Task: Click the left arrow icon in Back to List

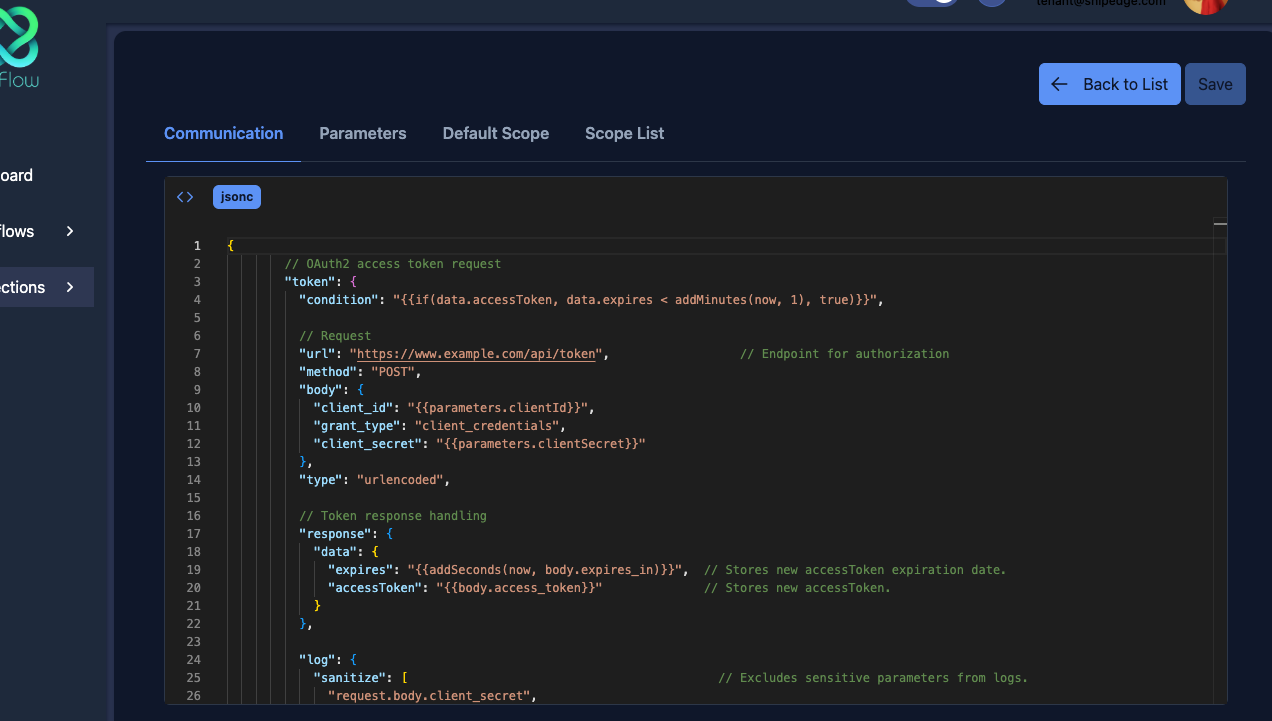Action: [x=1060, y=84]
